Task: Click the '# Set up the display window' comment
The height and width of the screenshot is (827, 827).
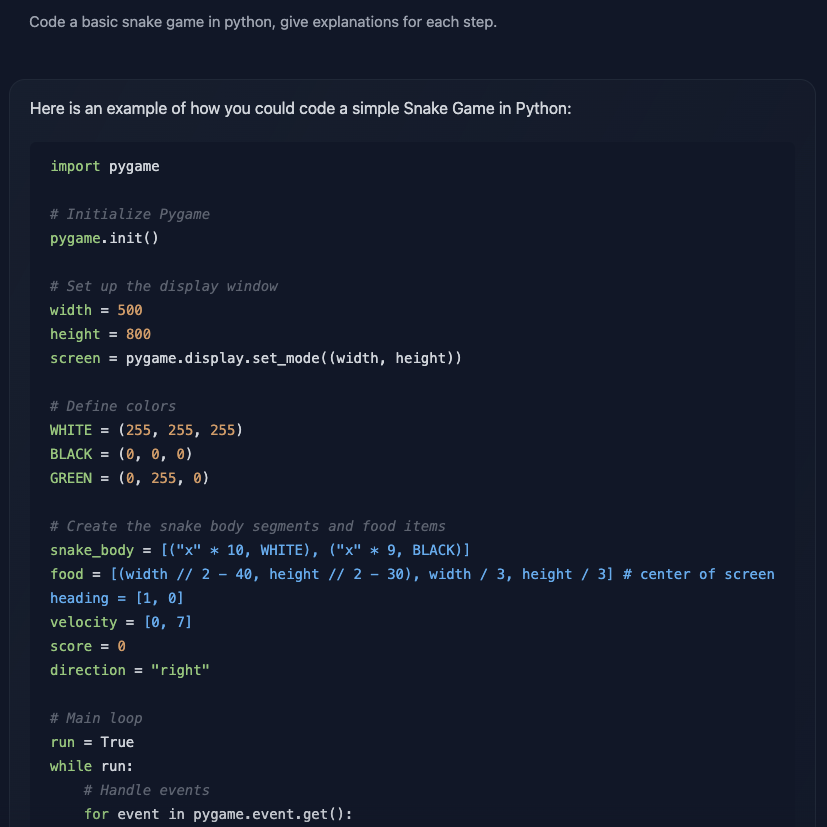Action: (x=164, y=286)
